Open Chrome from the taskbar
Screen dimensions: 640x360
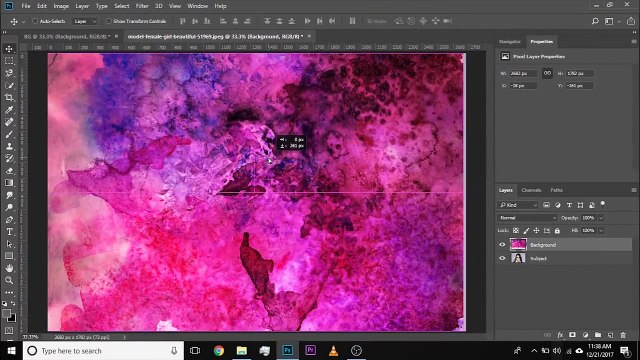(219, 351)
